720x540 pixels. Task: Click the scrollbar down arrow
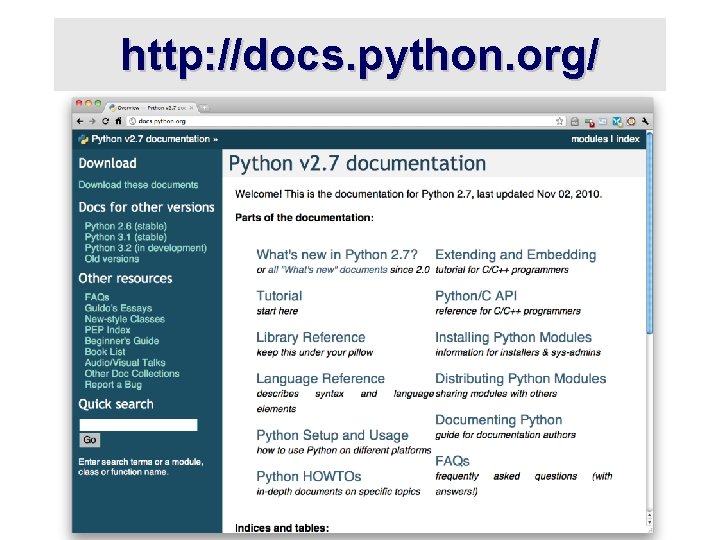click(x=649, y=523)
